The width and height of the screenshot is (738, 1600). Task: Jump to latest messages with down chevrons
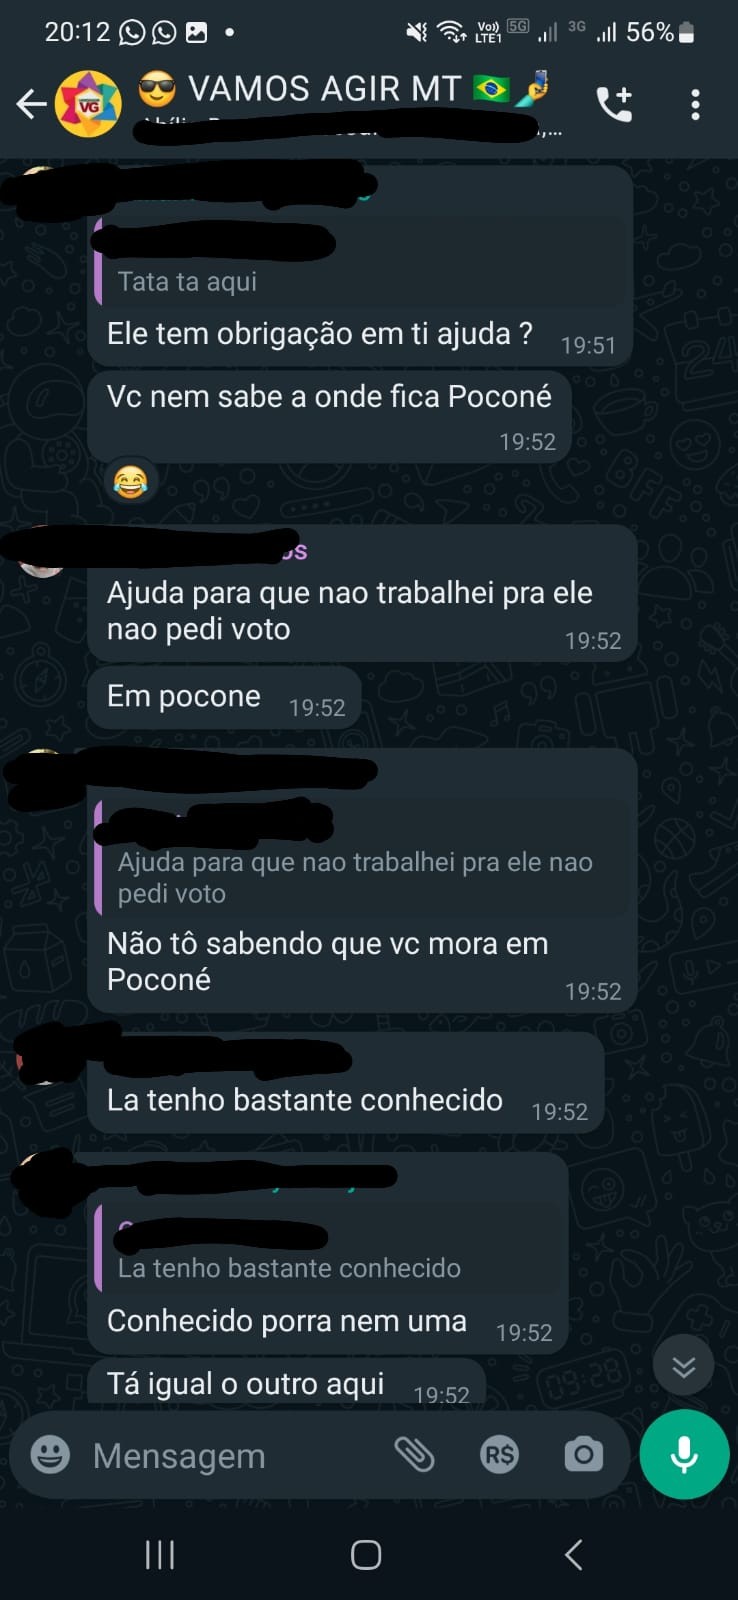coord(684,1365)
